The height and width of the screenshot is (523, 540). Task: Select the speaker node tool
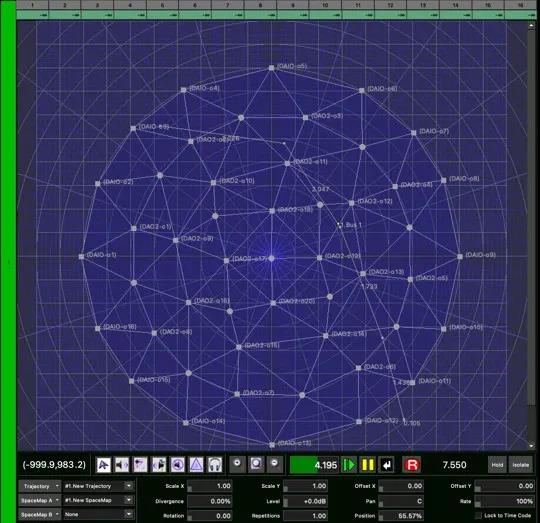(x=122, y=465)
